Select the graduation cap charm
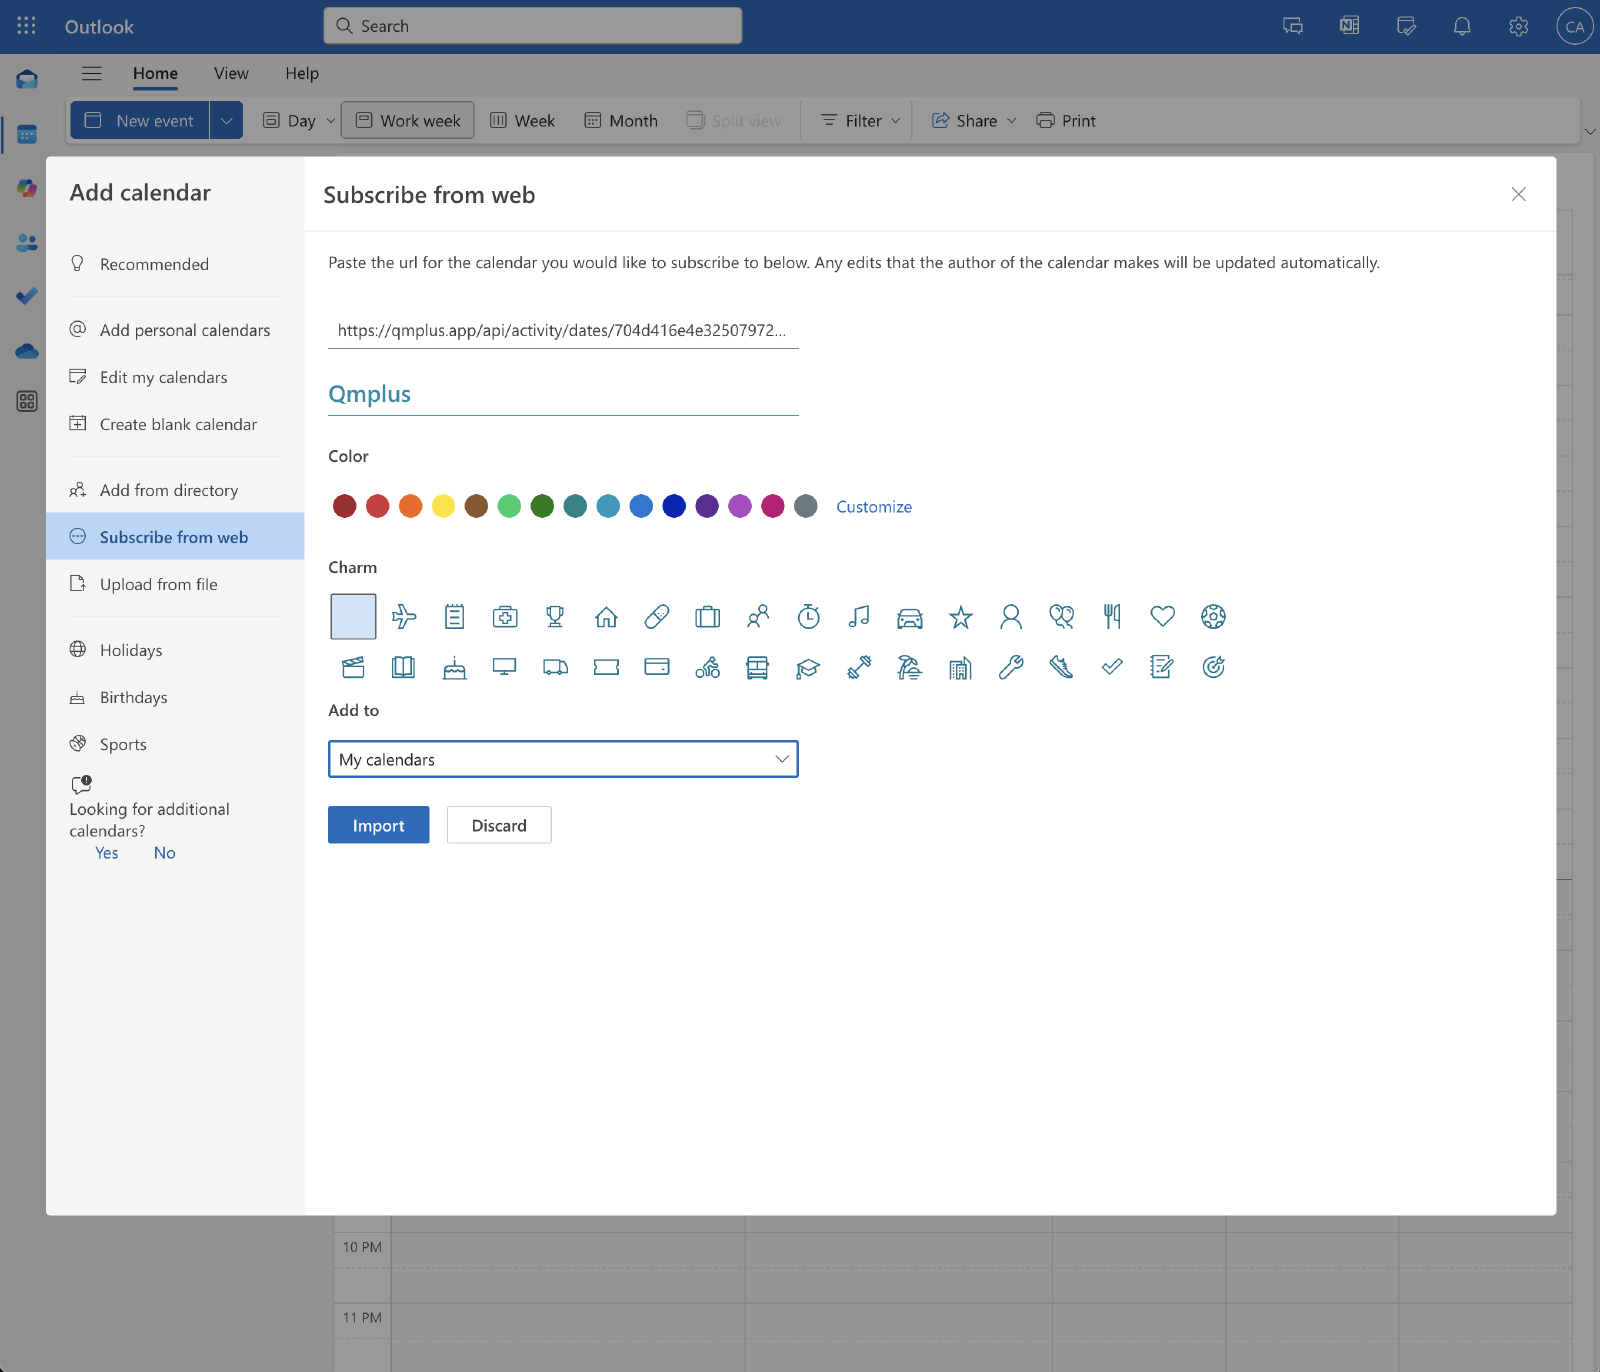The width and height of the screenshot is (1600, 1372). [808, 668]
